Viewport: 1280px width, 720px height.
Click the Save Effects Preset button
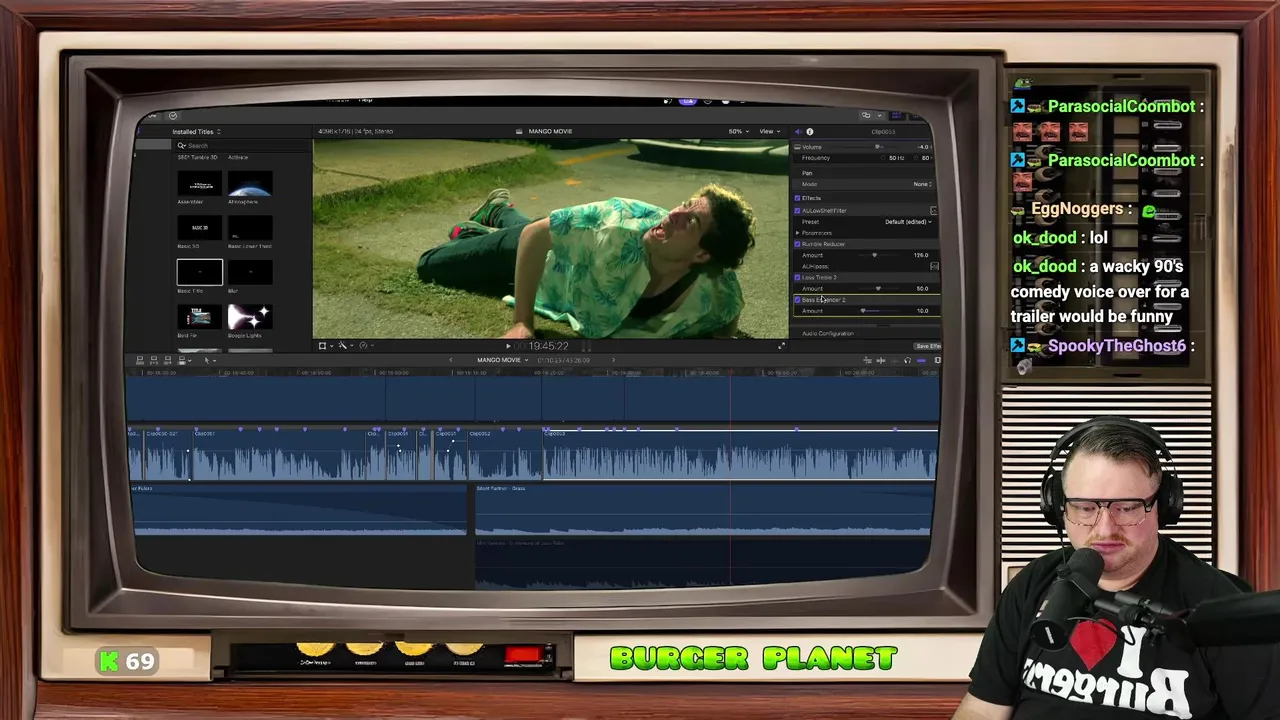[927, 346]
